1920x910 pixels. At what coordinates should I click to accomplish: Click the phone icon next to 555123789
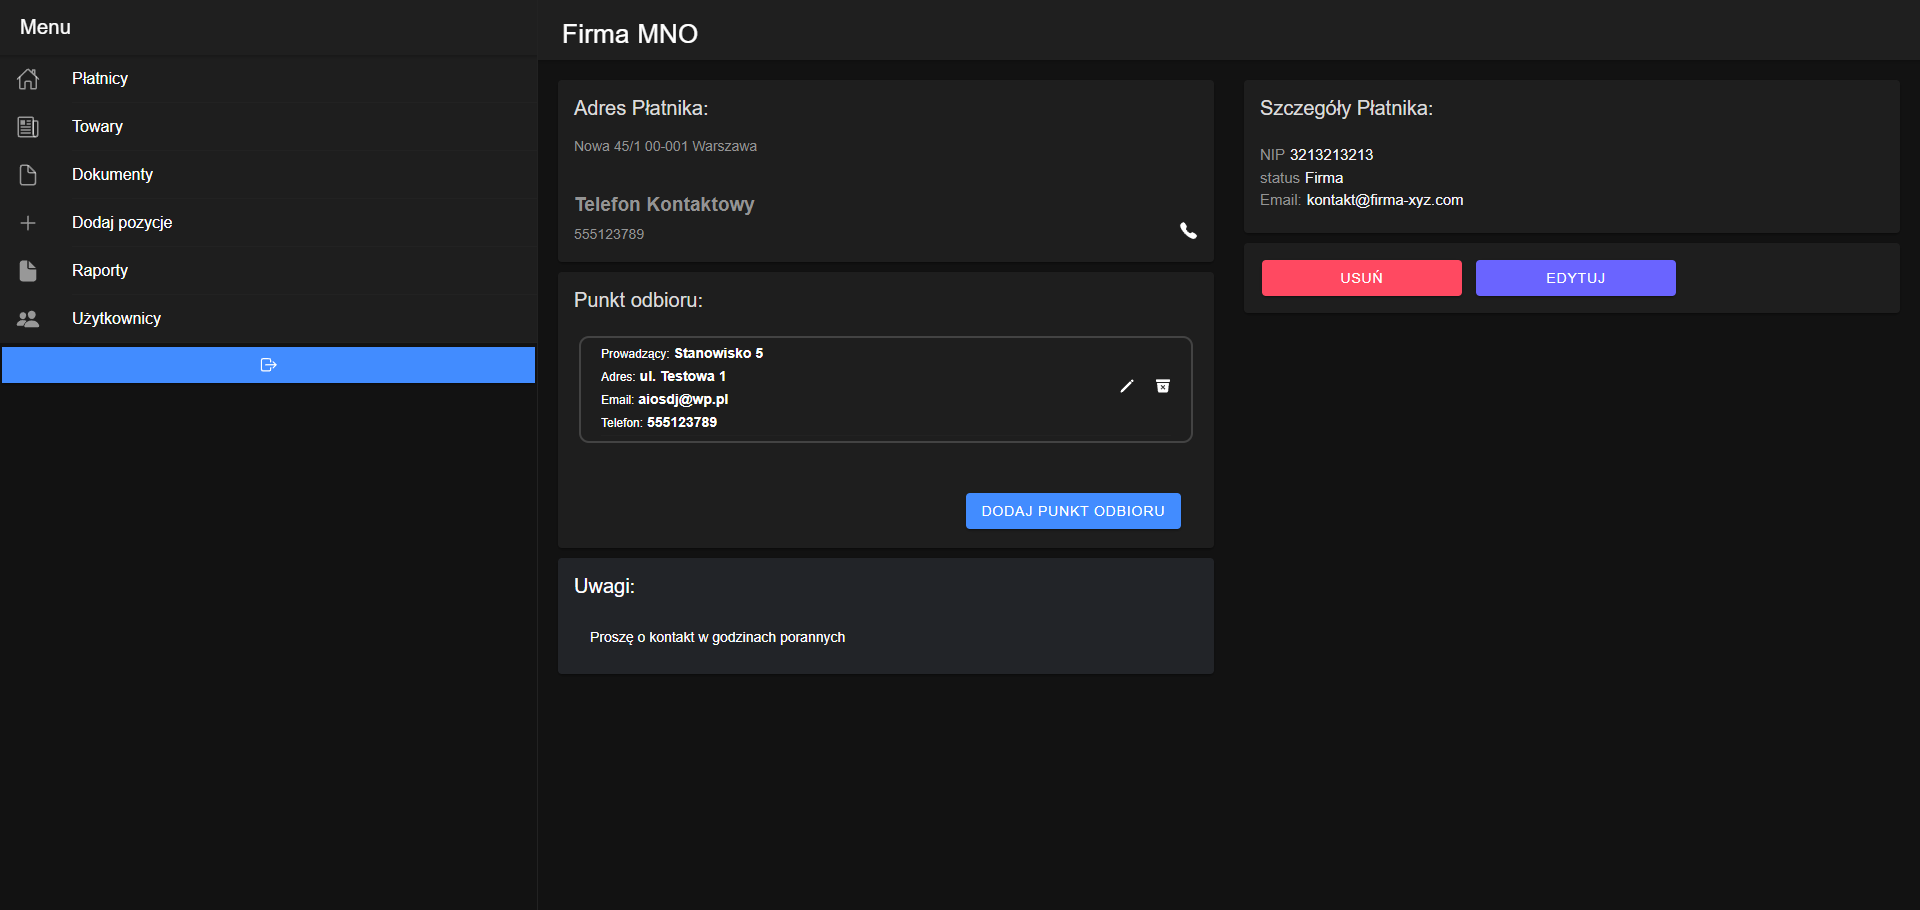tap(1188, 231)
